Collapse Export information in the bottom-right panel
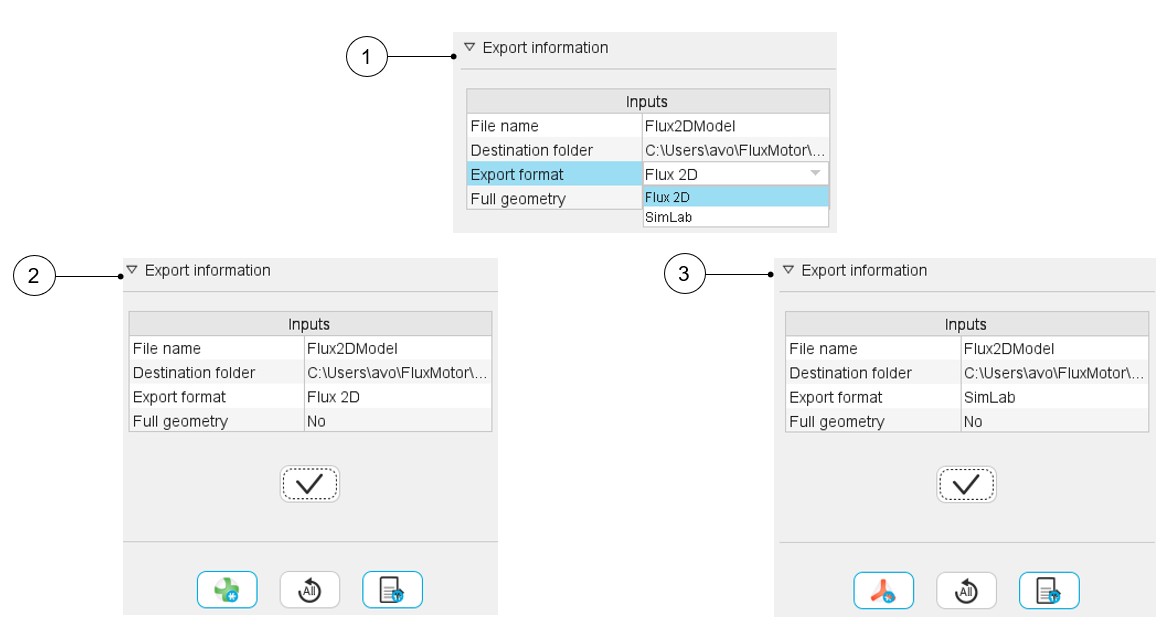This screenshot has height=631, width=1171. pos(788,270)
